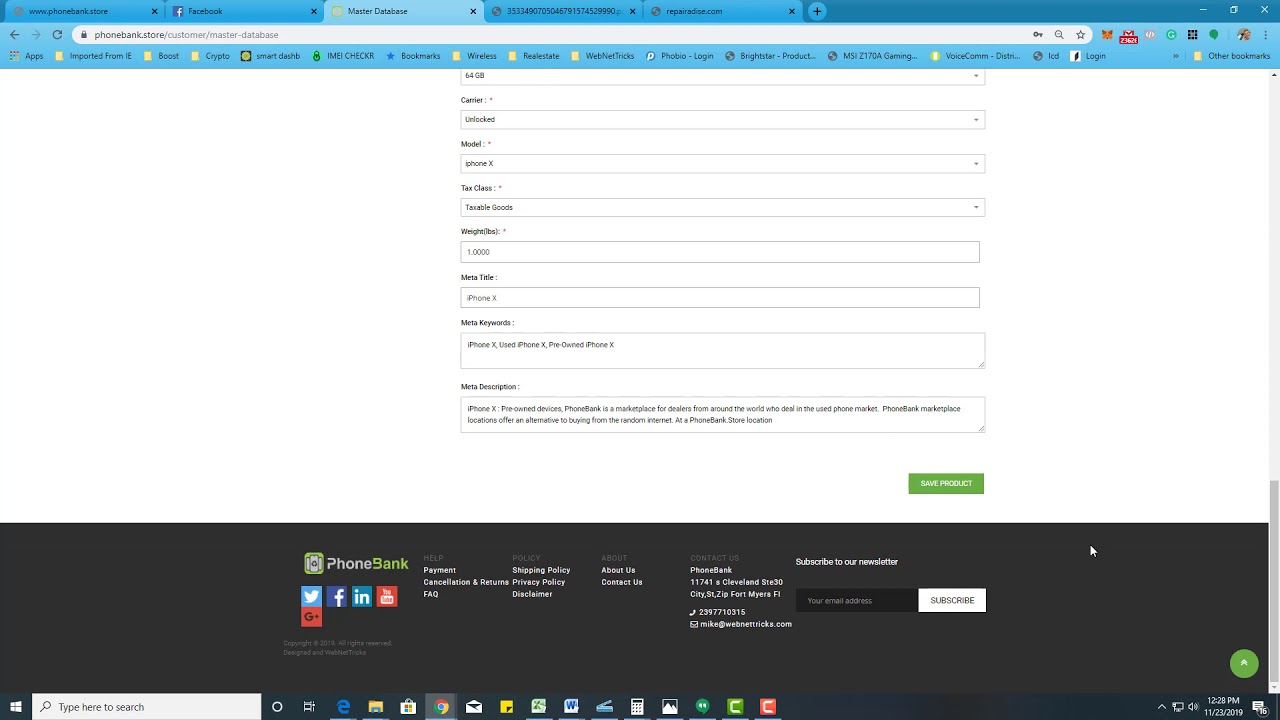Click the Windows taskbar search box
The width and height of the screenshot is (1280, 720).
point(147,707)
